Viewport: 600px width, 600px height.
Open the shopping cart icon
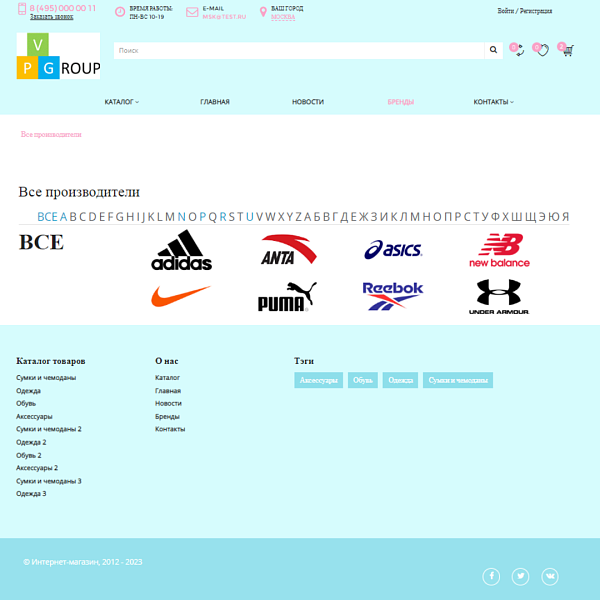pyautogui.click(x=566, y=49)
